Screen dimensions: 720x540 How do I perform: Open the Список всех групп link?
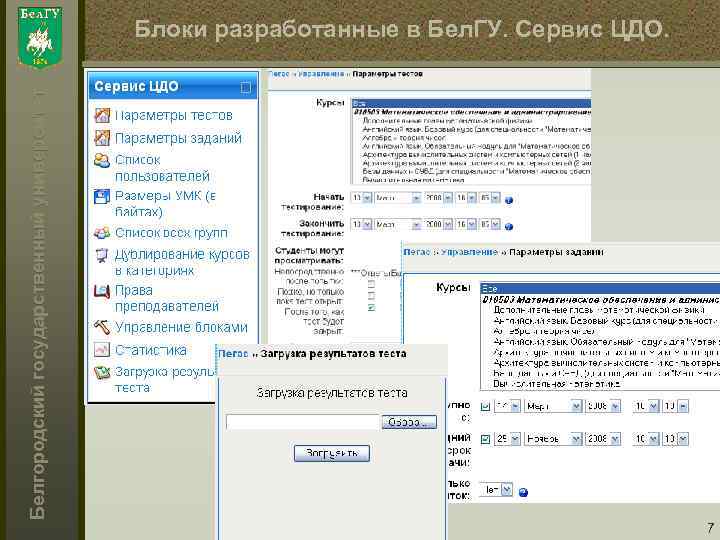pyautogui.click(x=171, y=233)
